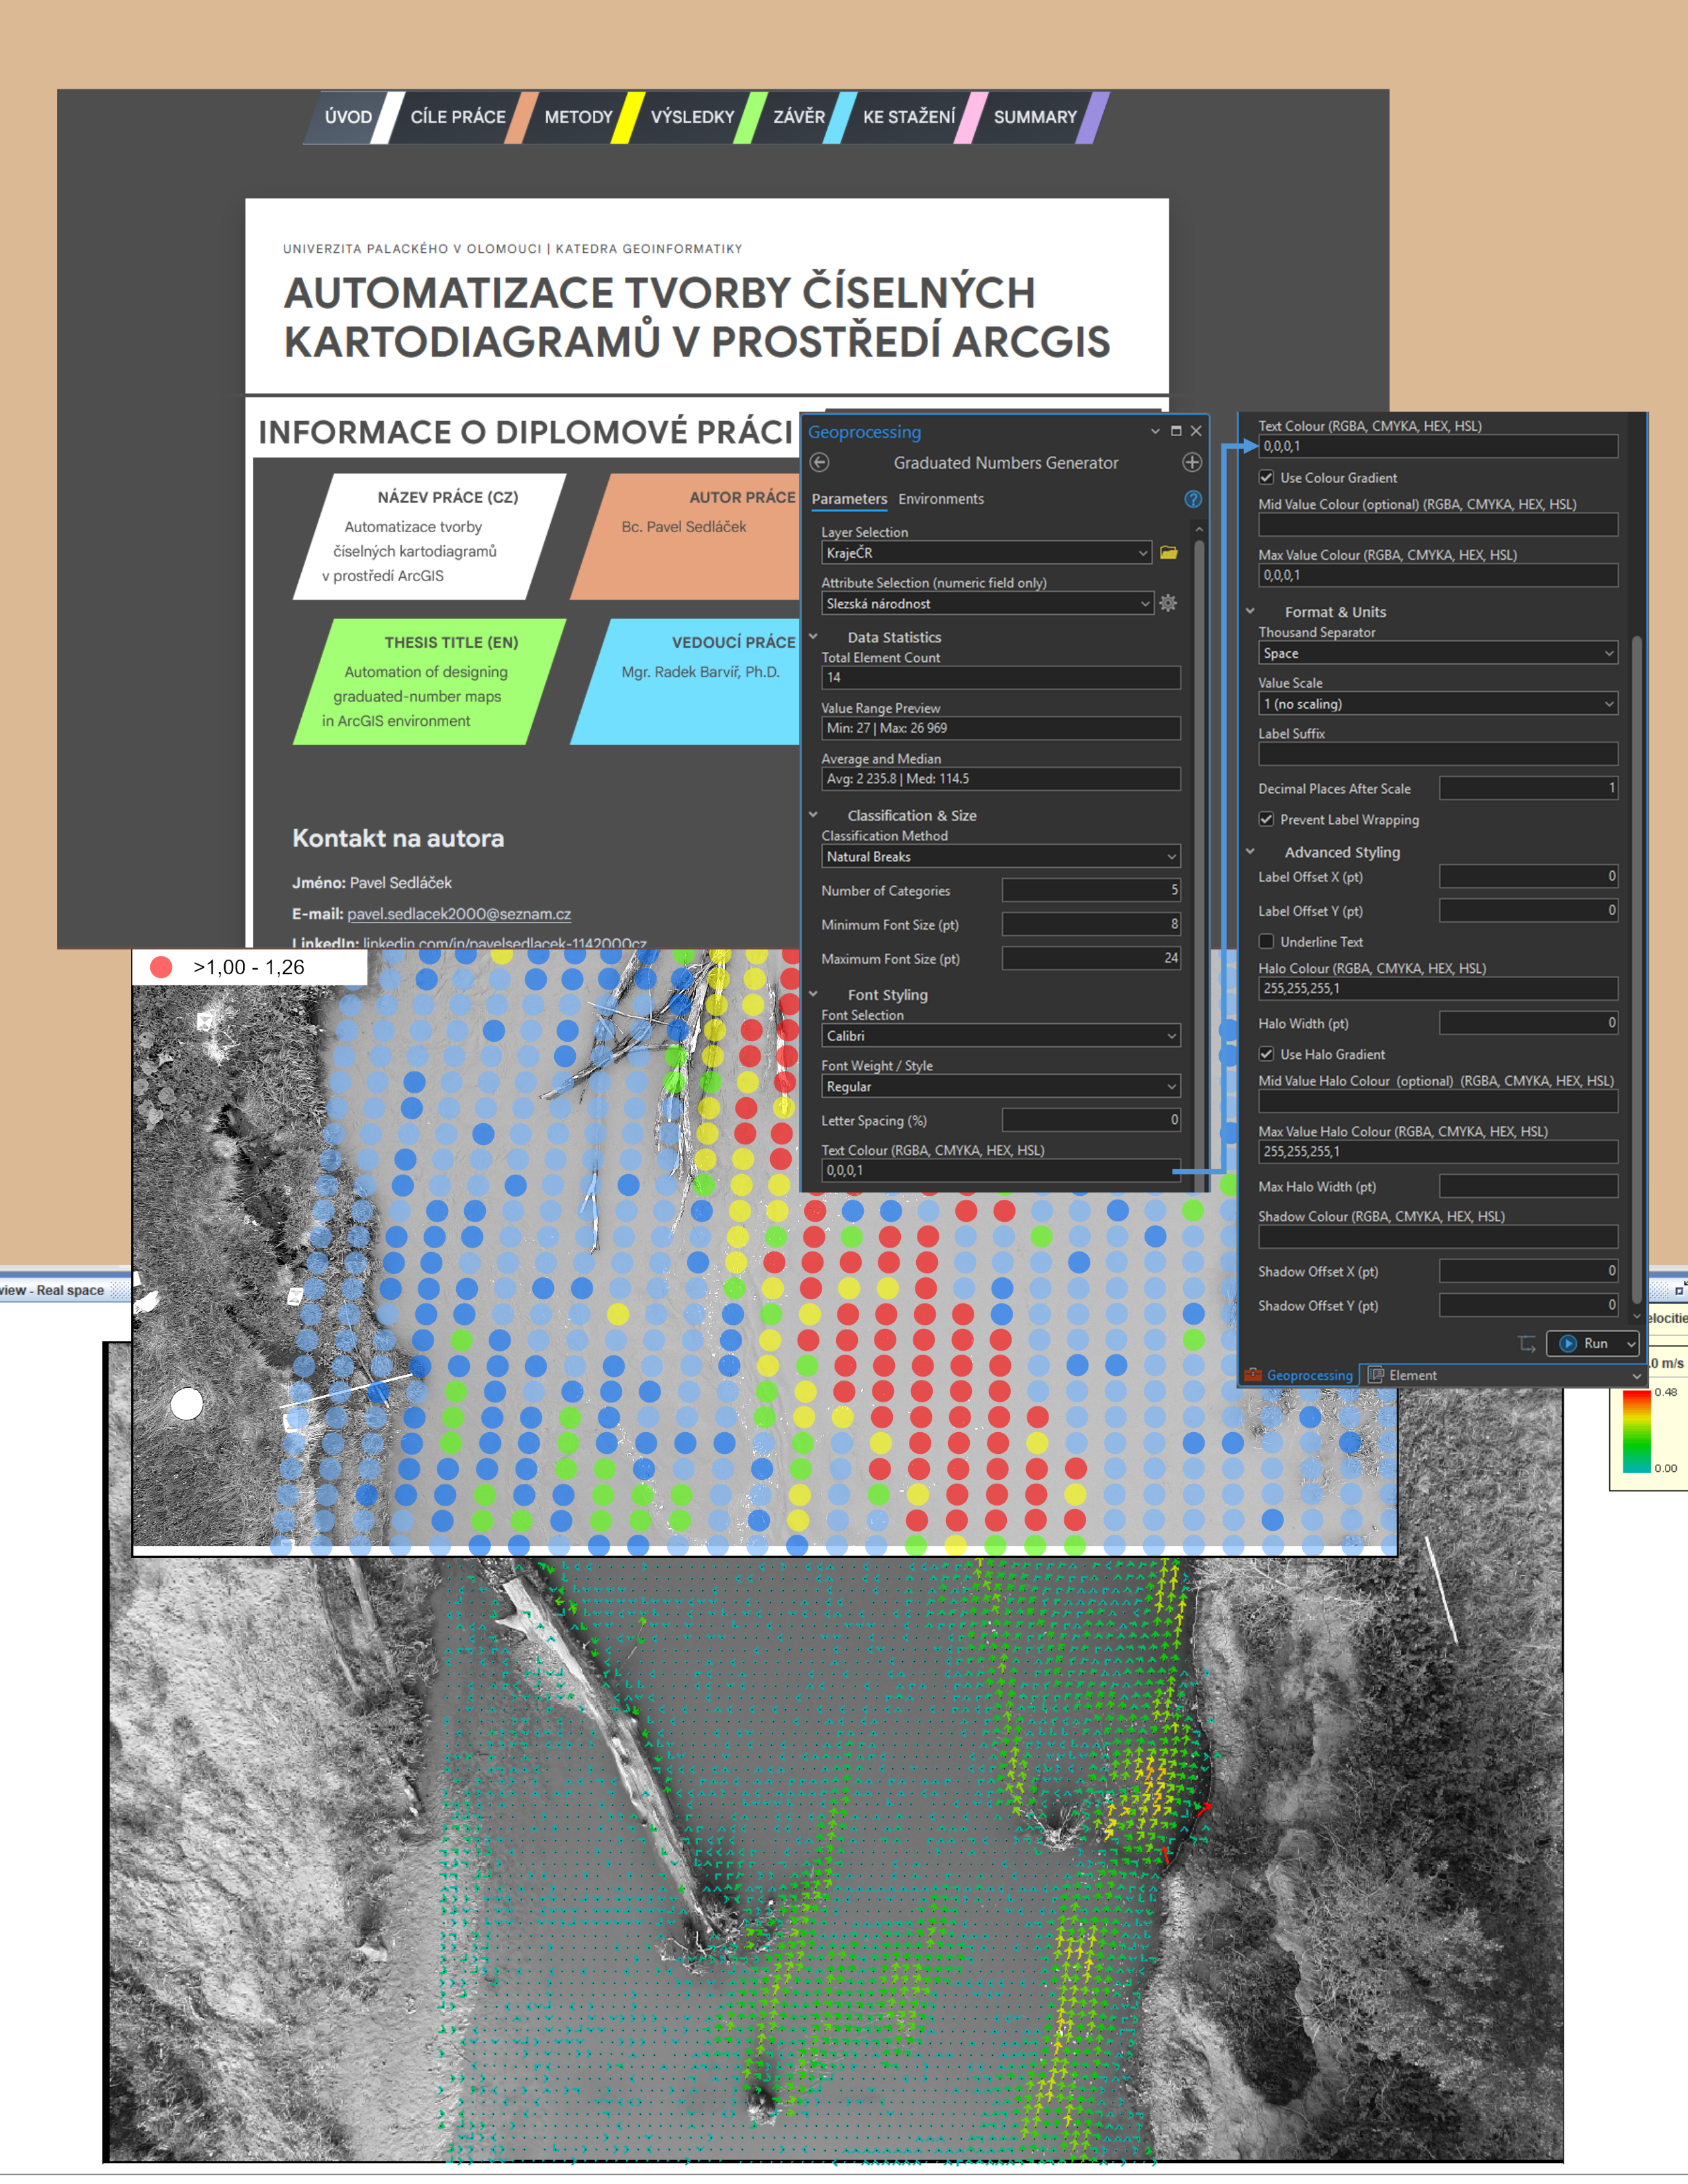Open METODY navigation tab
The image size is (1688, 2184).
[x=578, y=117]
